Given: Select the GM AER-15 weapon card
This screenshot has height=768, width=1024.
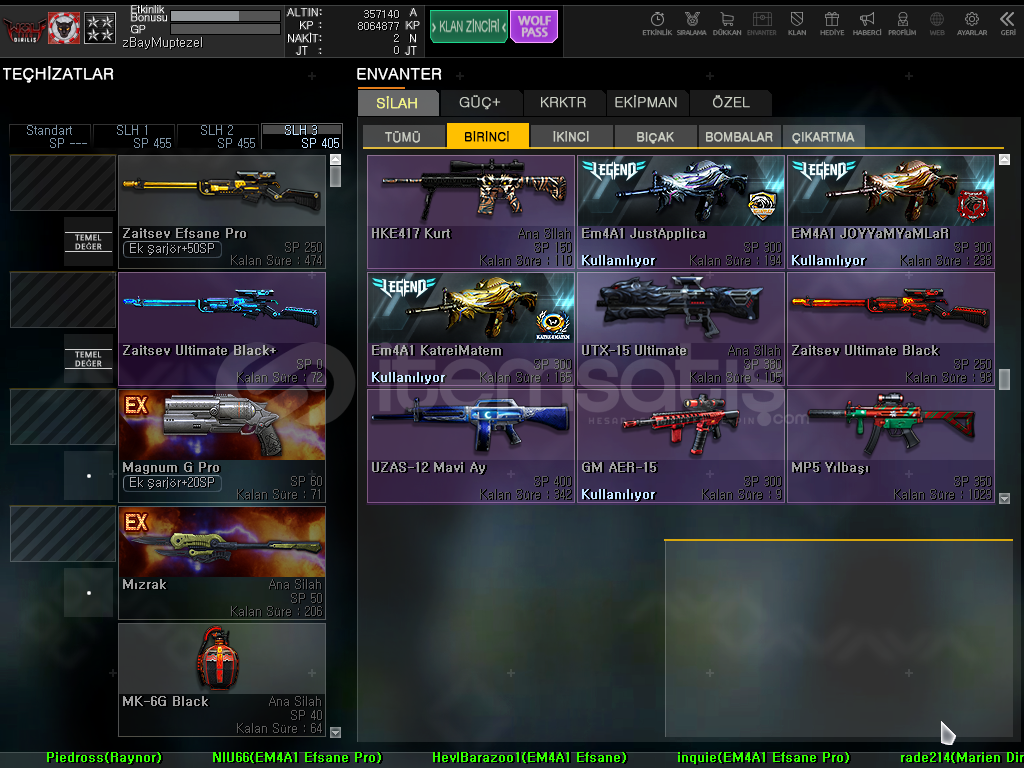Looking at the screenshot, I should tap(680, 446).
